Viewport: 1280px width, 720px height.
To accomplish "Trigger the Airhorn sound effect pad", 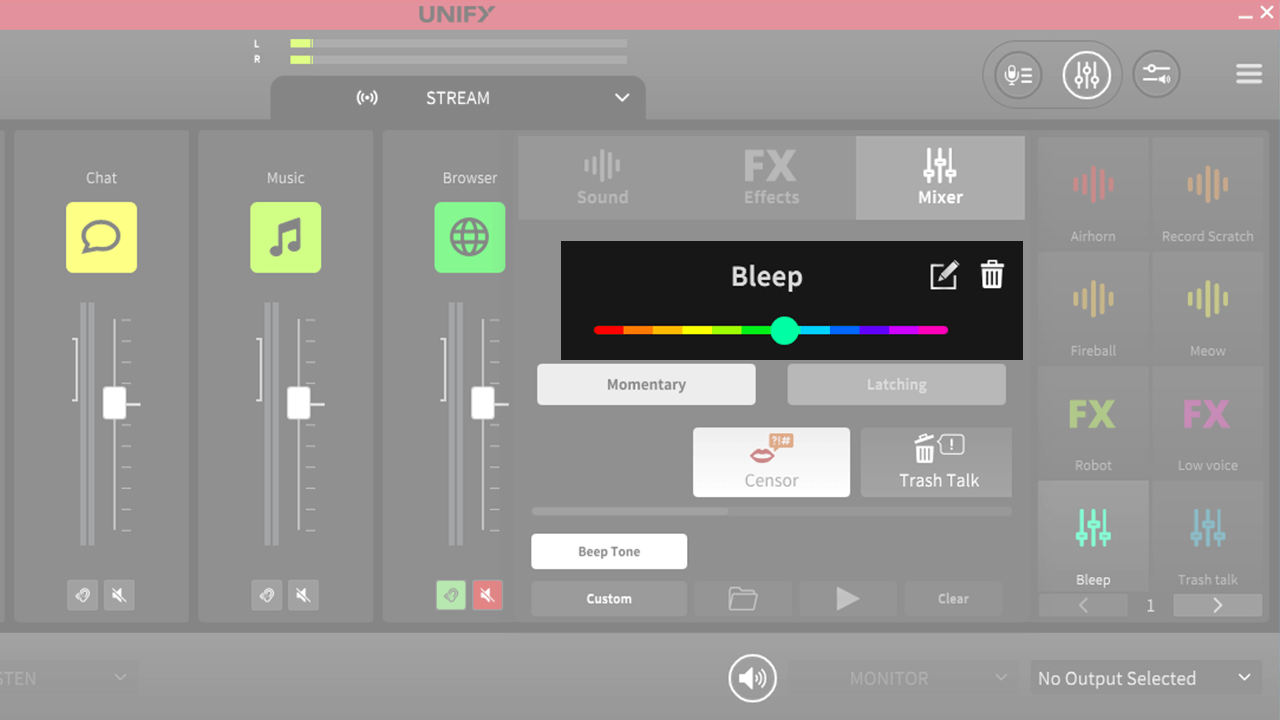I will pyautogui.click(x=1092, y=195).
